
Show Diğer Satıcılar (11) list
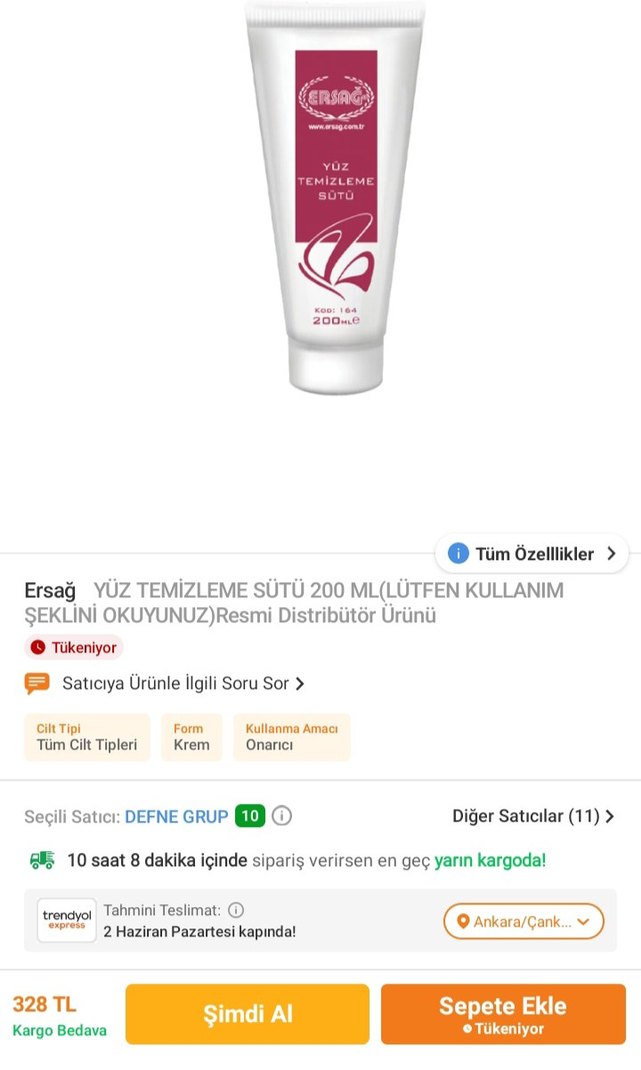[532, 816]
